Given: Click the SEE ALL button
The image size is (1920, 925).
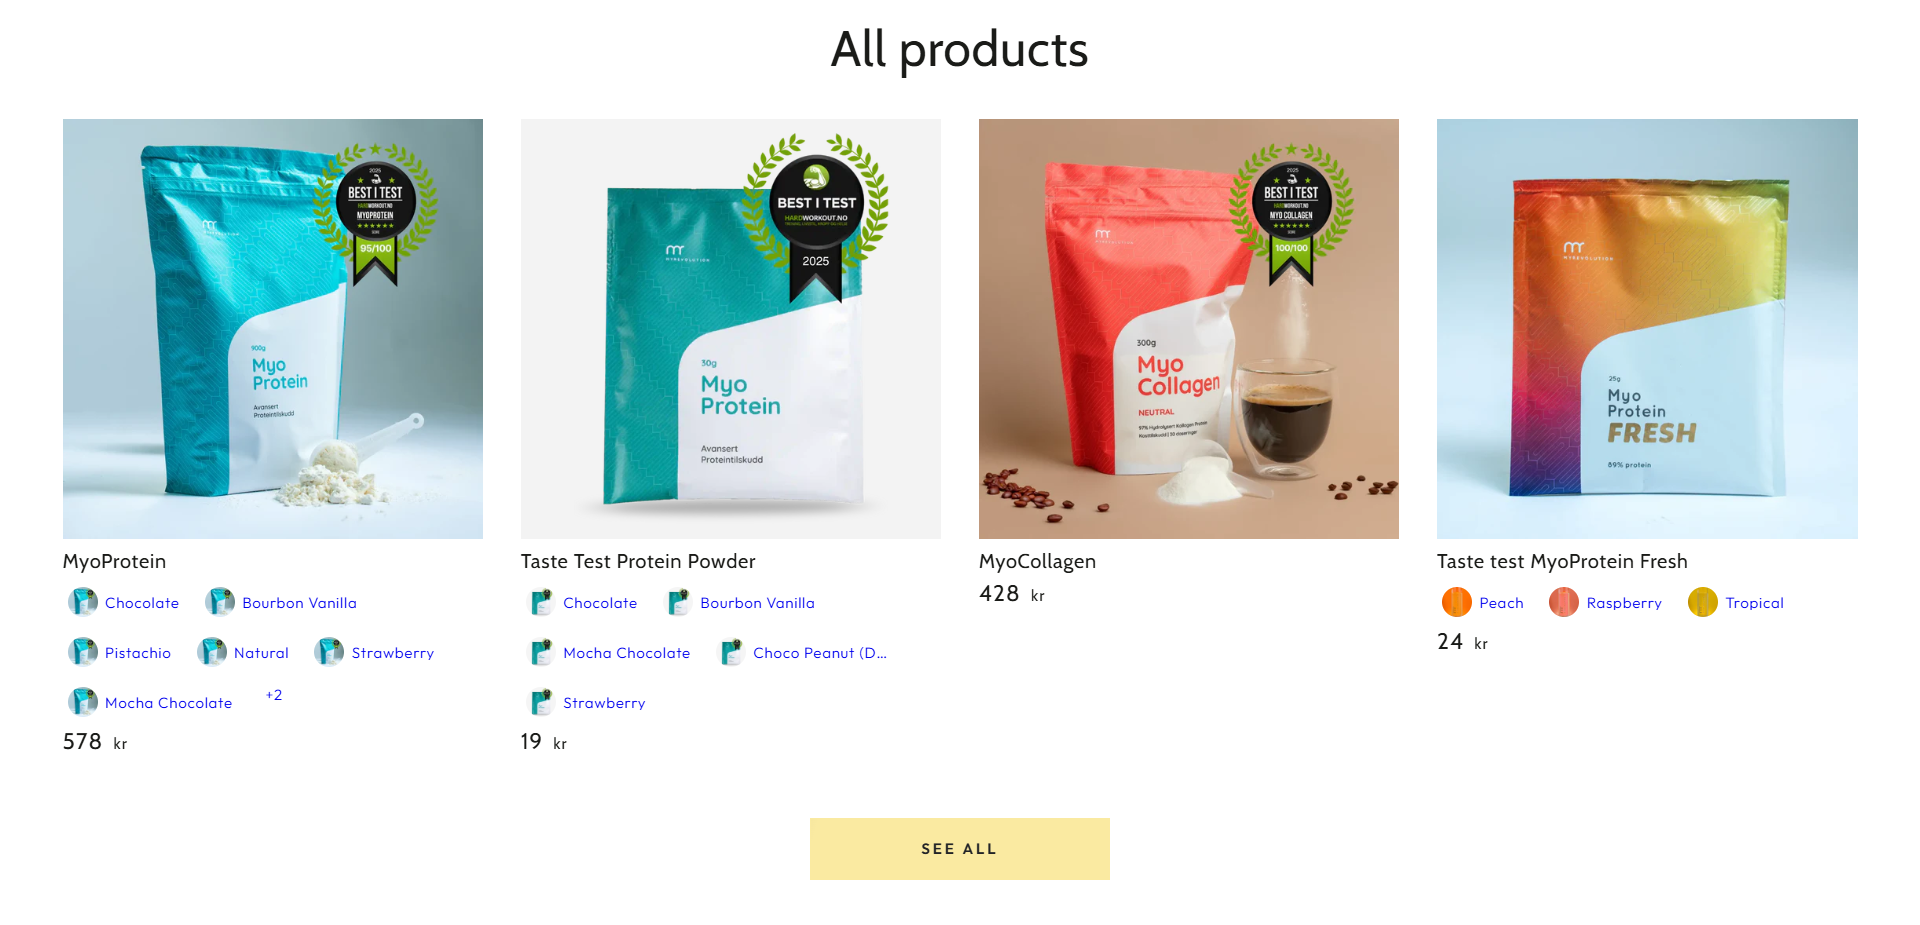Looking at the screenshot, I should click(x=960, y=849).
